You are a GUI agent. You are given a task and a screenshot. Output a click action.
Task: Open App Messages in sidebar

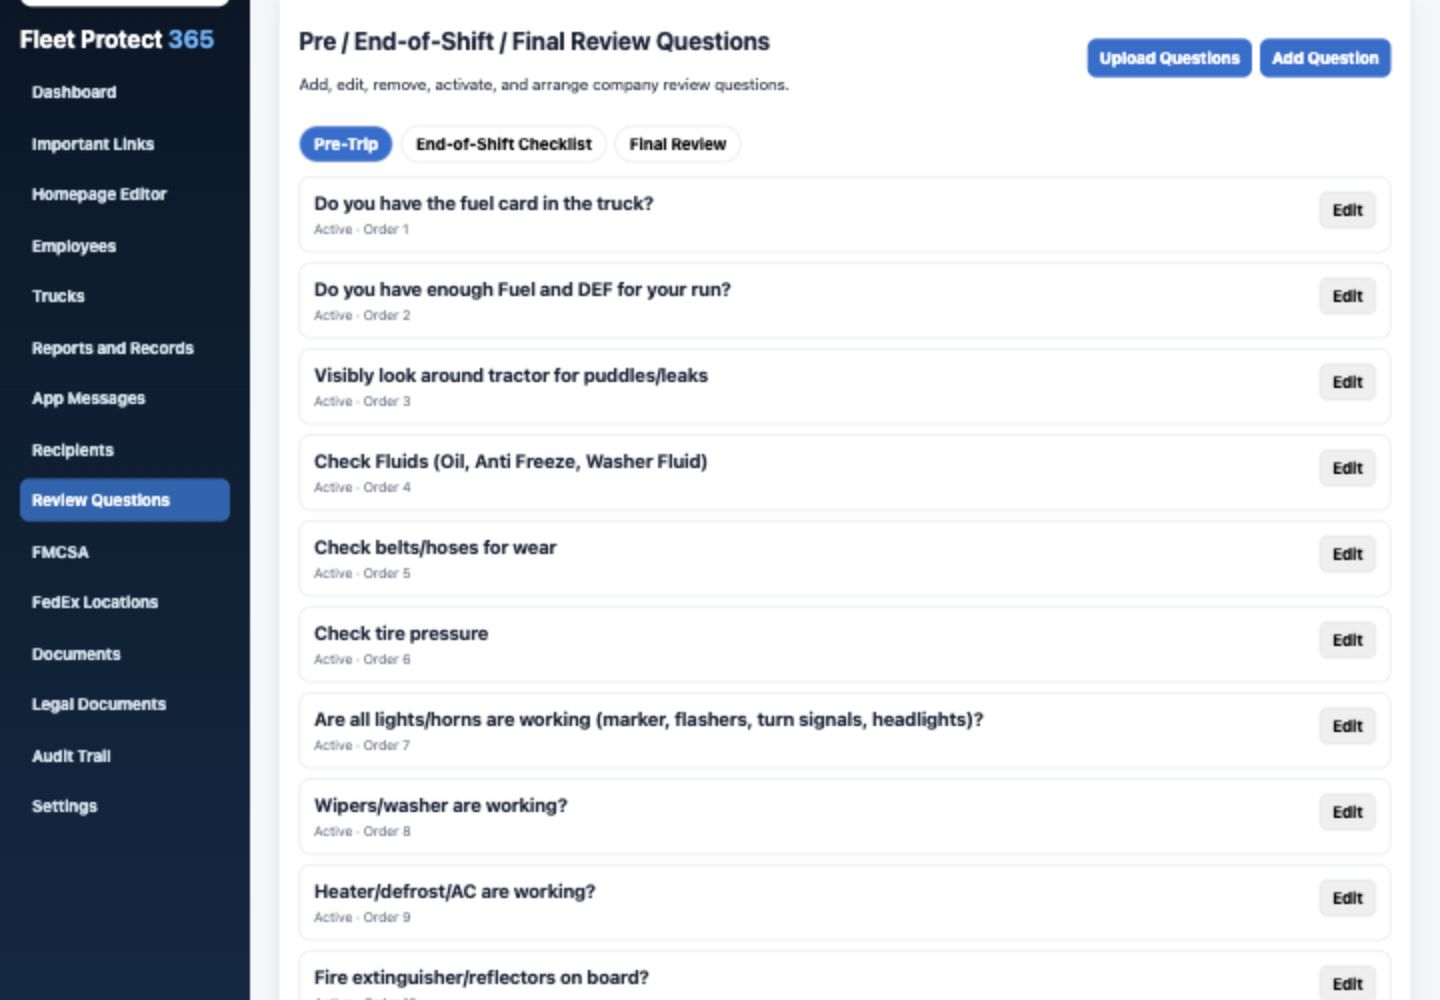88,398
